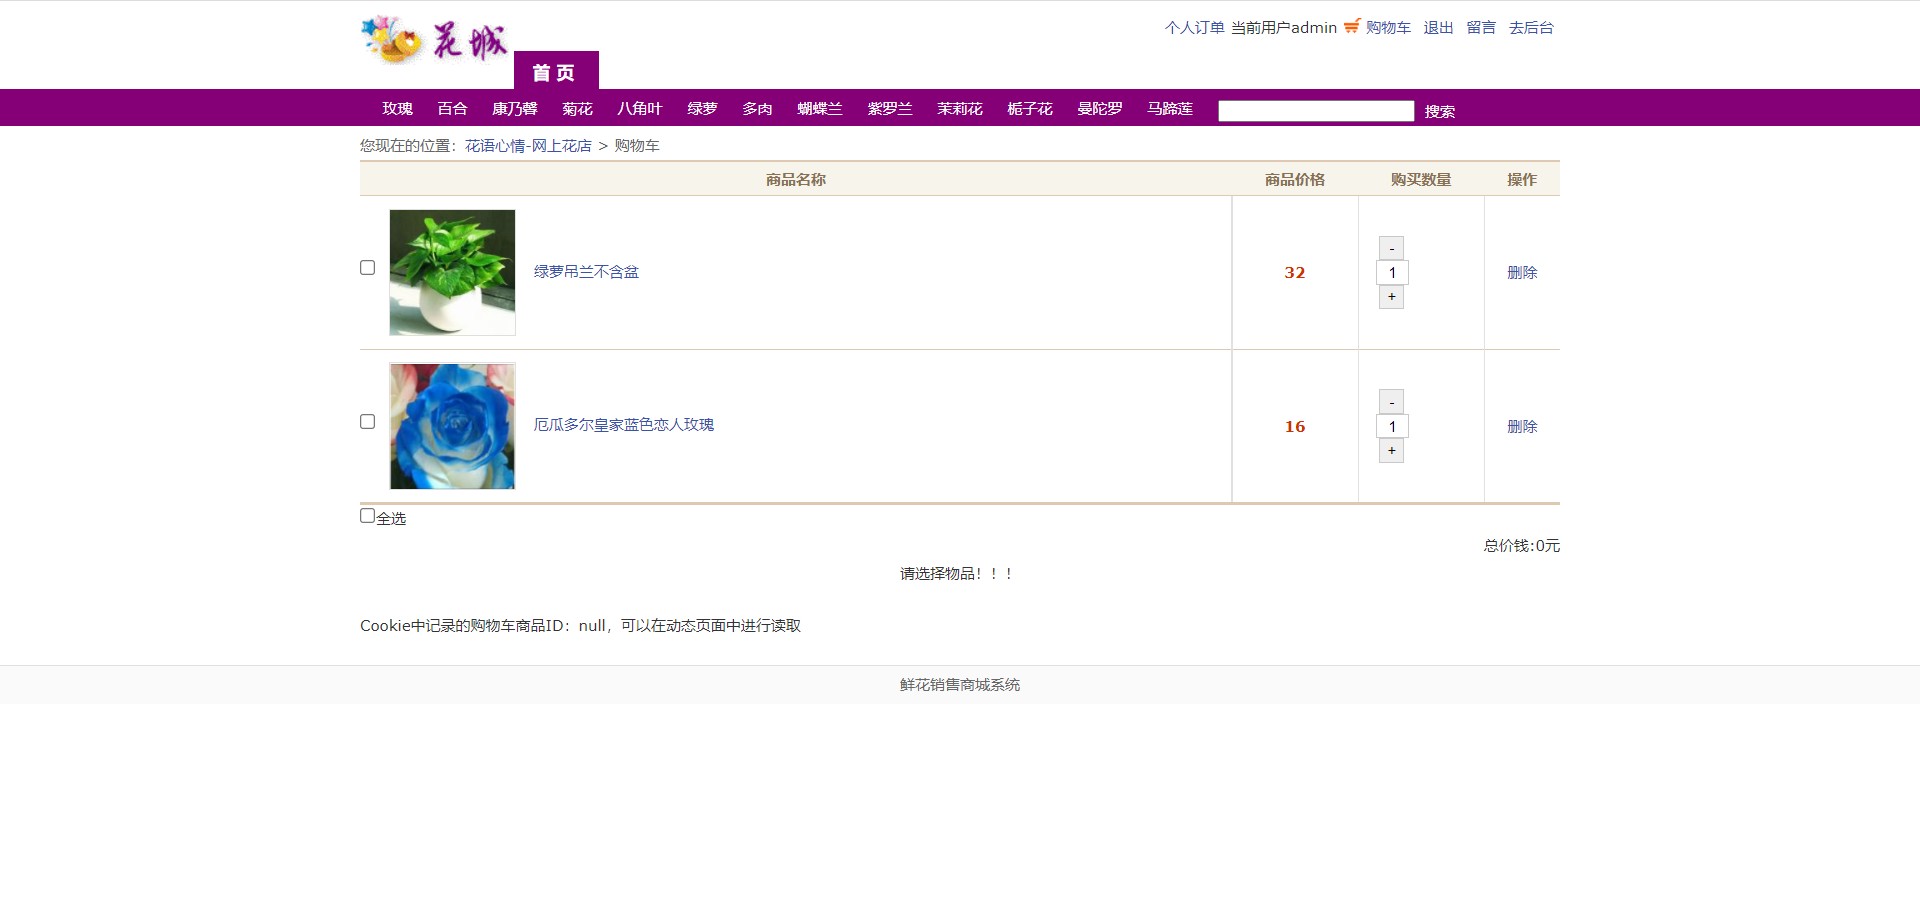This screenshot has width=1920, height=902.
Task: Click the 总价钱:0元 total text
Action: (1521, 546)
